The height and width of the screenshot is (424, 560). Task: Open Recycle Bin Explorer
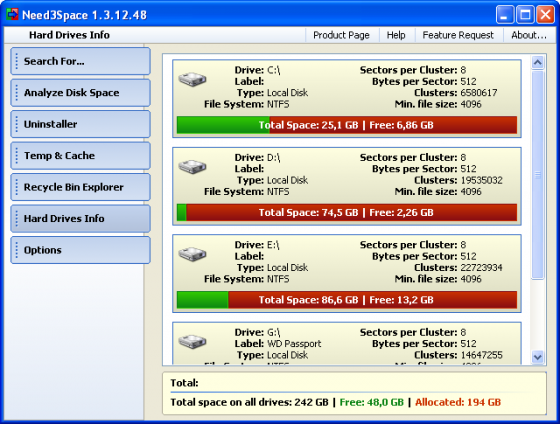(80, 187)
